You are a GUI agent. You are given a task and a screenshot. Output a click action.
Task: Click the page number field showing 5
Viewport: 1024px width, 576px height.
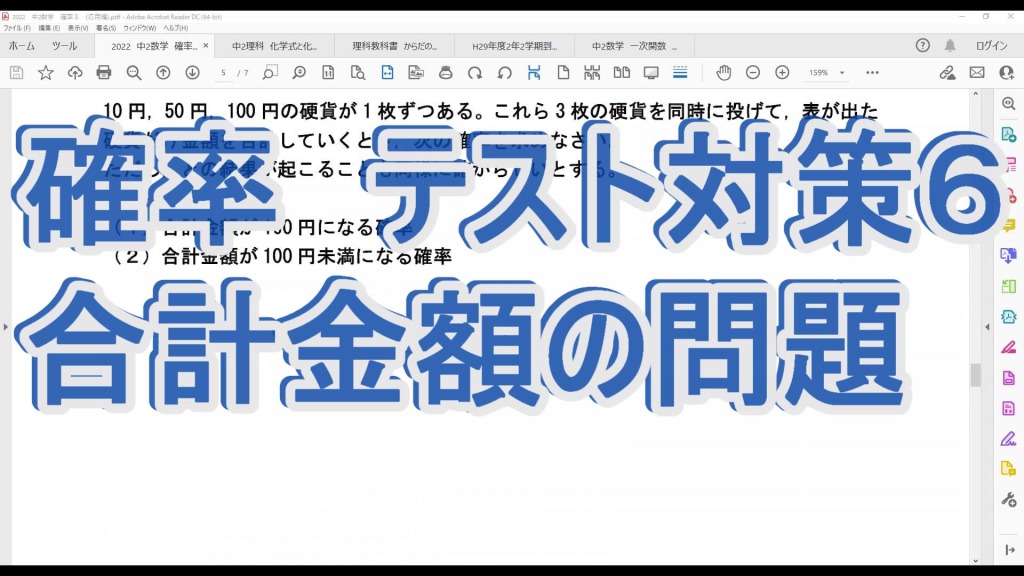coord(223,73)
